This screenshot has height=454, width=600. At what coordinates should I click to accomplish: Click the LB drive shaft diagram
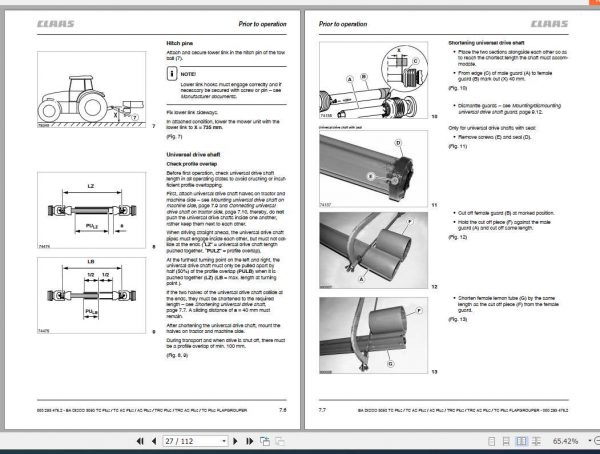91,295
